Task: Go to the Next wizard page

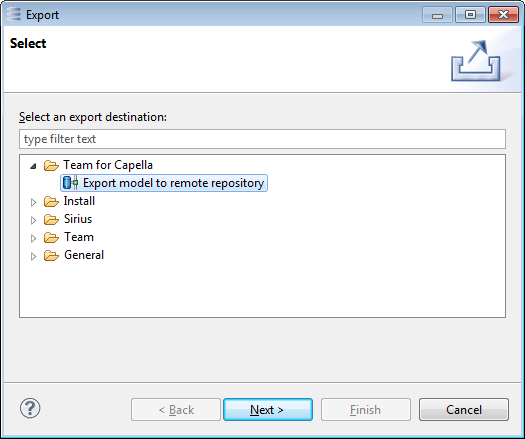Action: (x=268, y=410)
